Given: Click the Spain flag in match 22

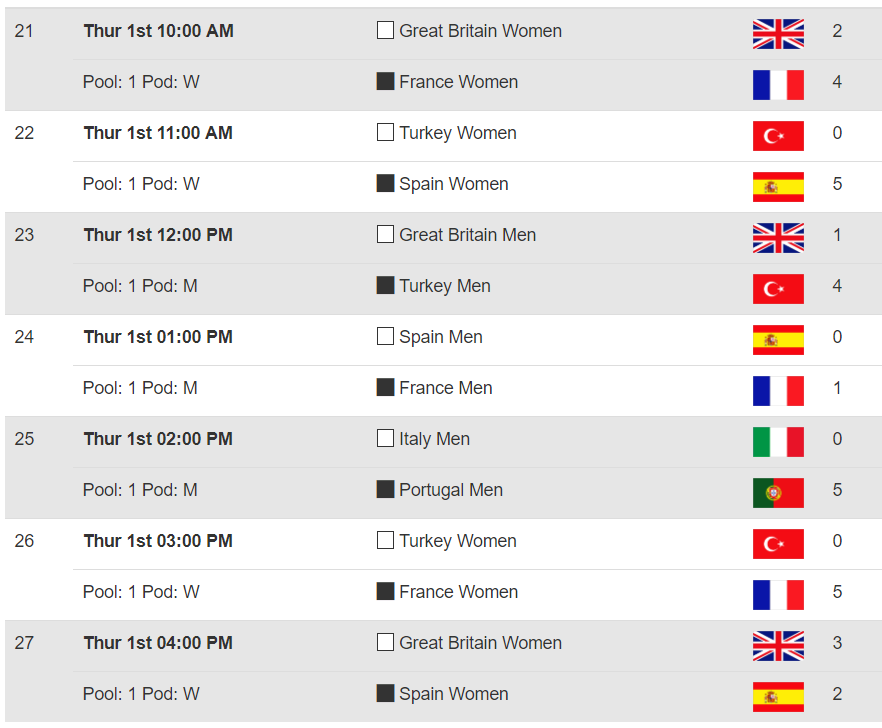Looking at the screenshot, I should (778, 187).
